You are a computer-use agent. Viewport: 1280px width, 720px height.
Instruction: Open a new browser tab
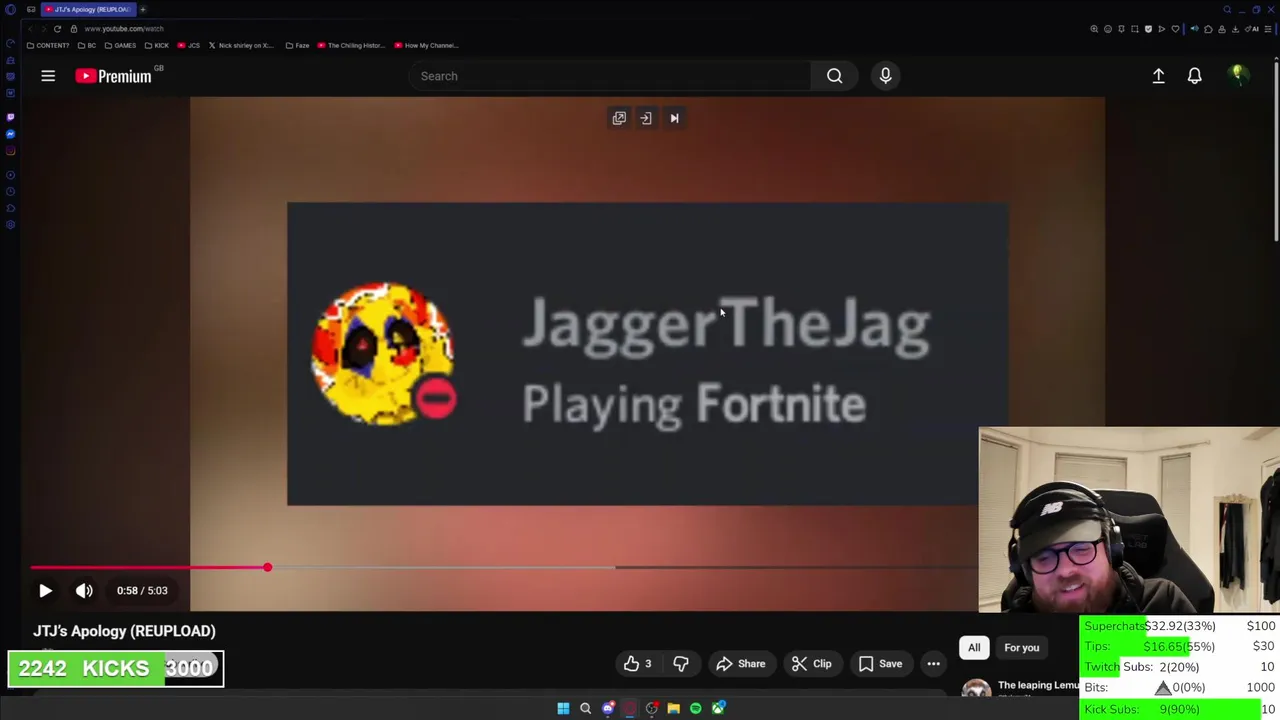coord(143,9)
